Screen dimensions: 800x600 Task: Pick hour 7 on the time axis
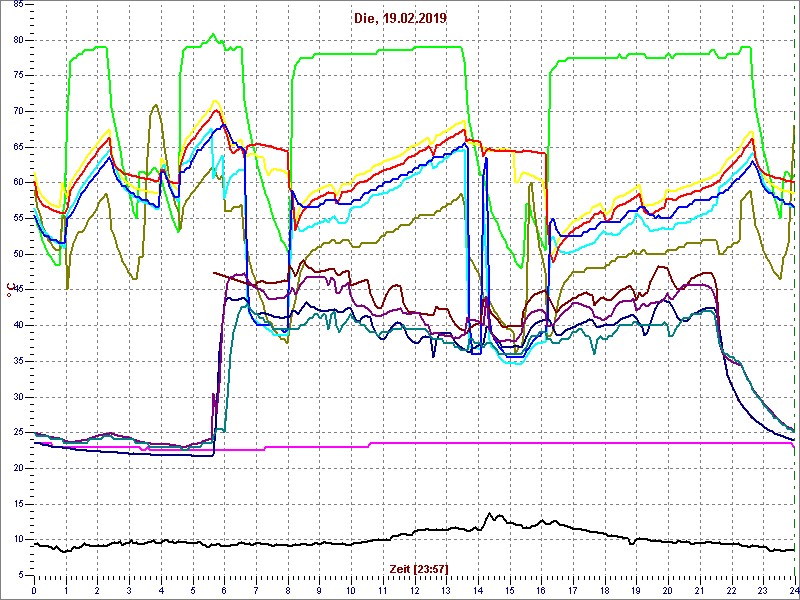(256, 590)
